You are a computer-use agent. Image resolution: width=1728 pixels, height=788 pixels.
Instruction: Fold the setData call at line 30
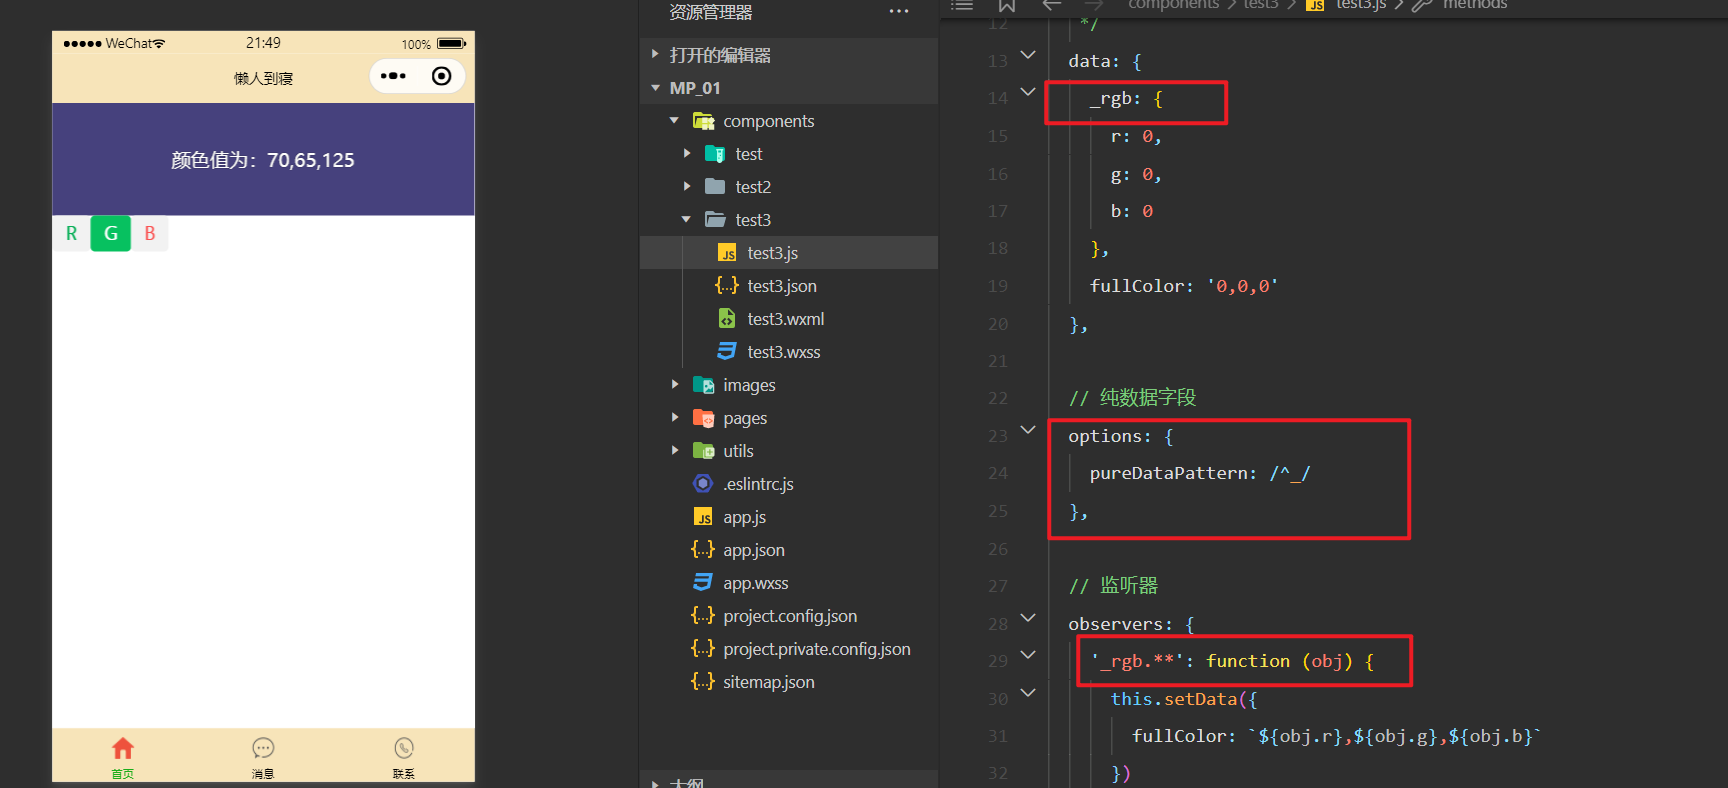click(1028, 693)
